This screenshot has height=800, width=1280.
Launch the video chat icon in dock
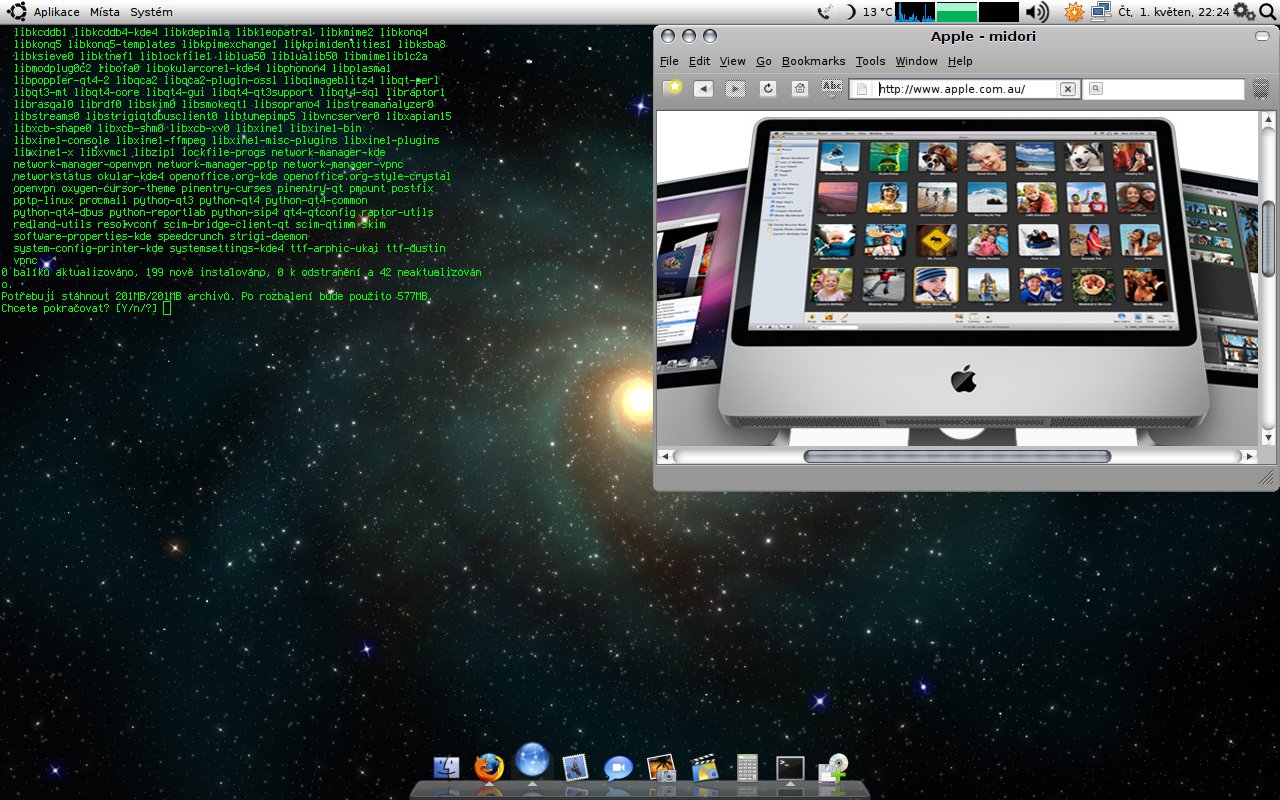coord(618,767)
